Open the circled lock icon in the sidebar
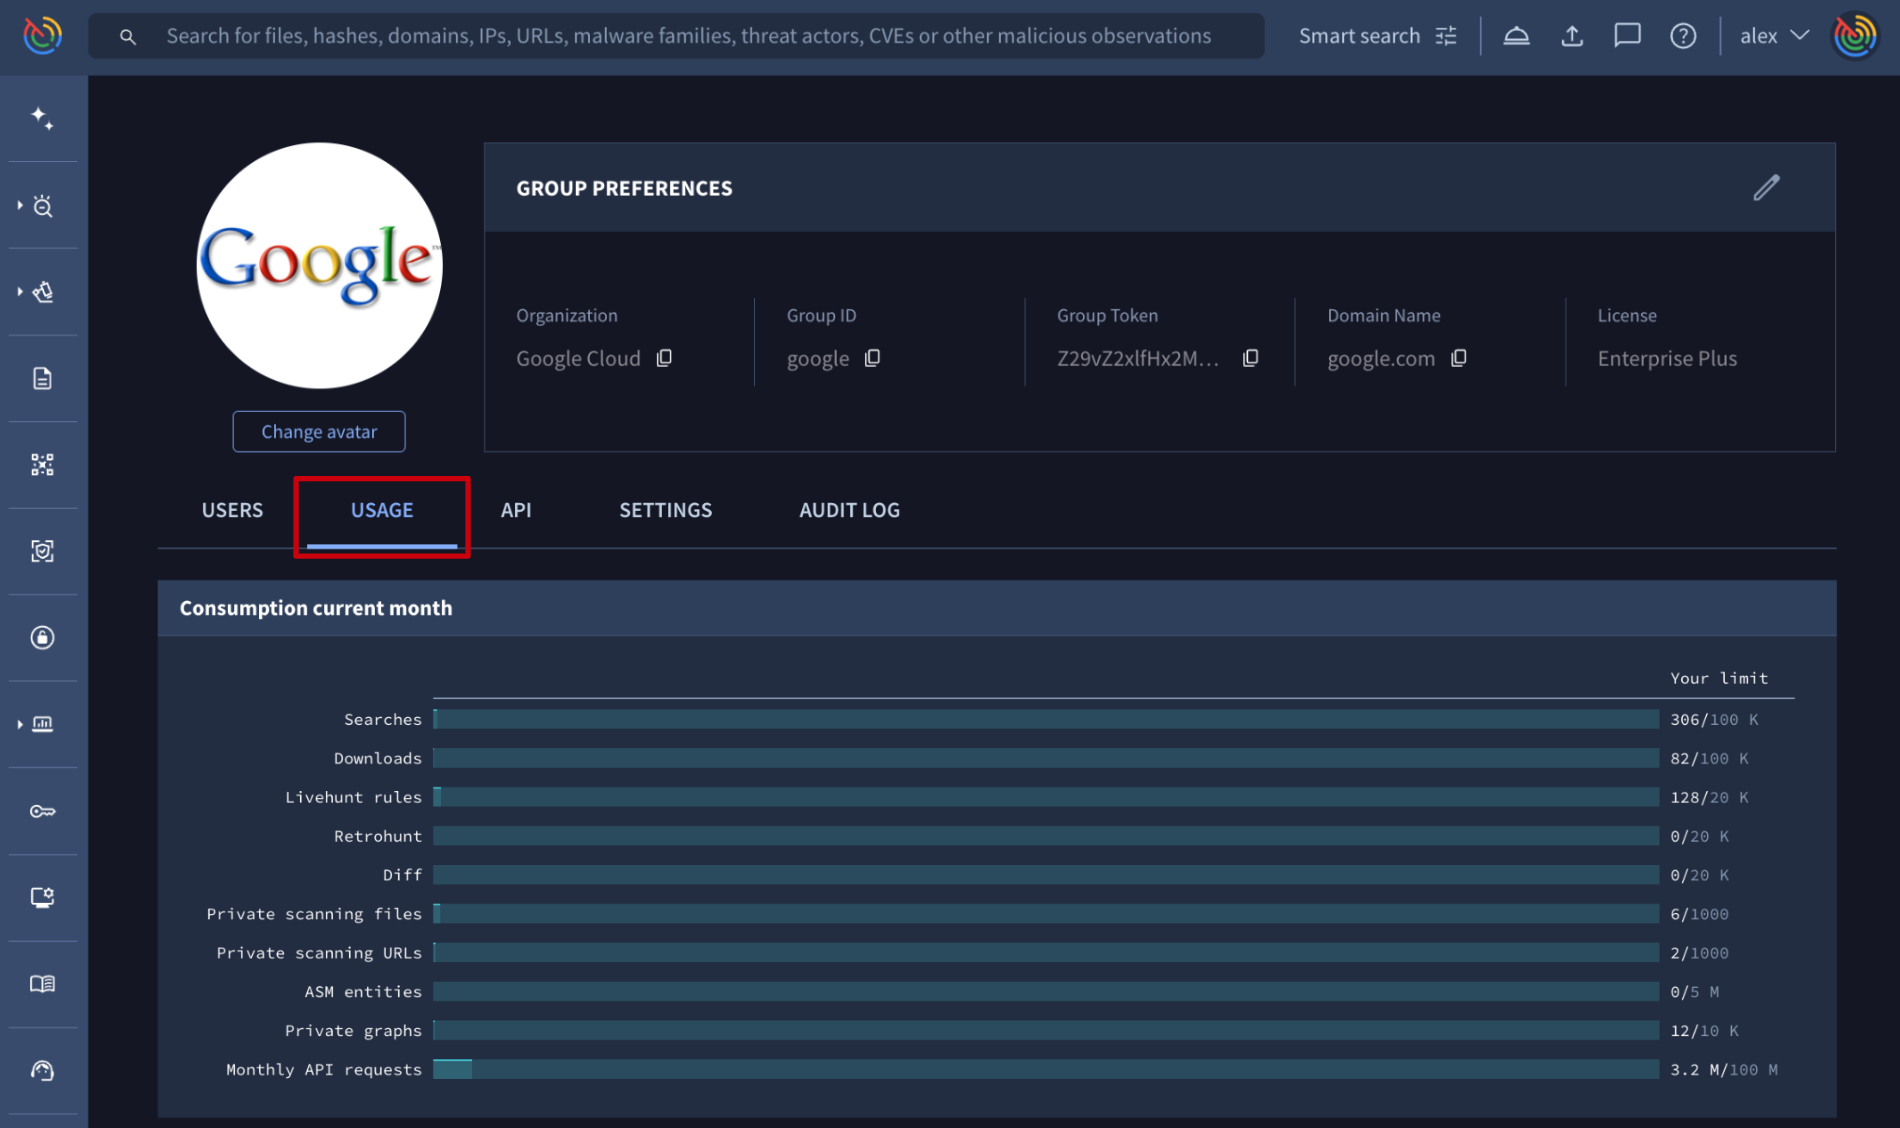 tap(42, 637)
